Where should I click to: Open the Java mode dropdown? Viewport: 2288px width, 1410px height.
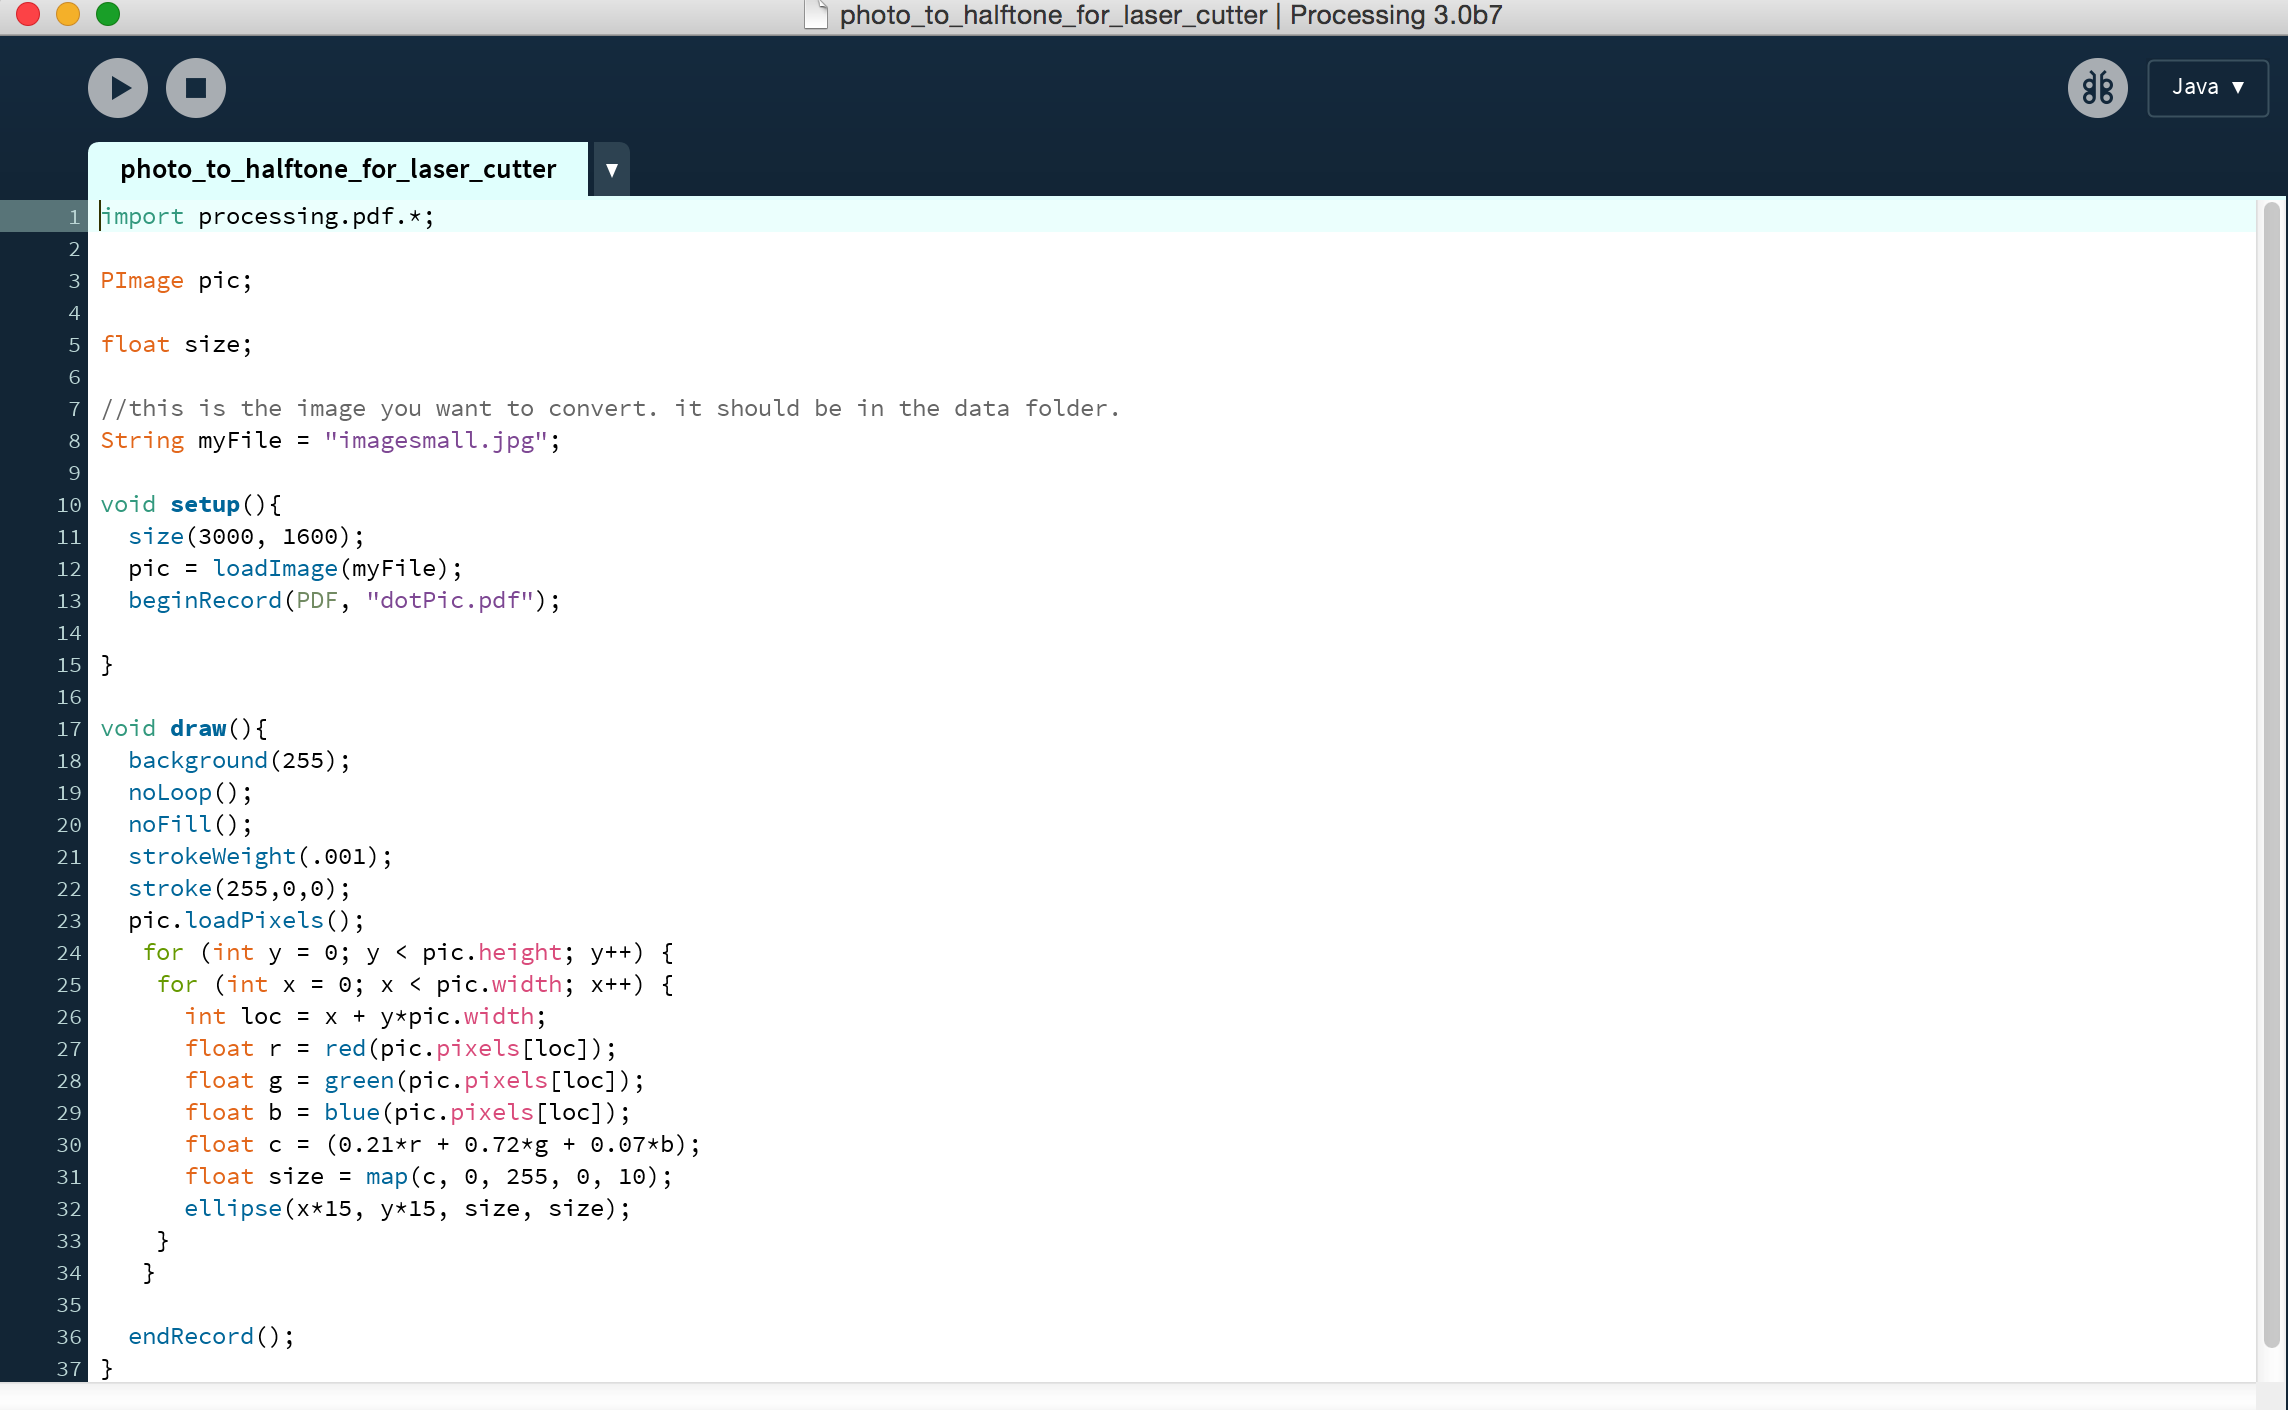click(2208, 88)
